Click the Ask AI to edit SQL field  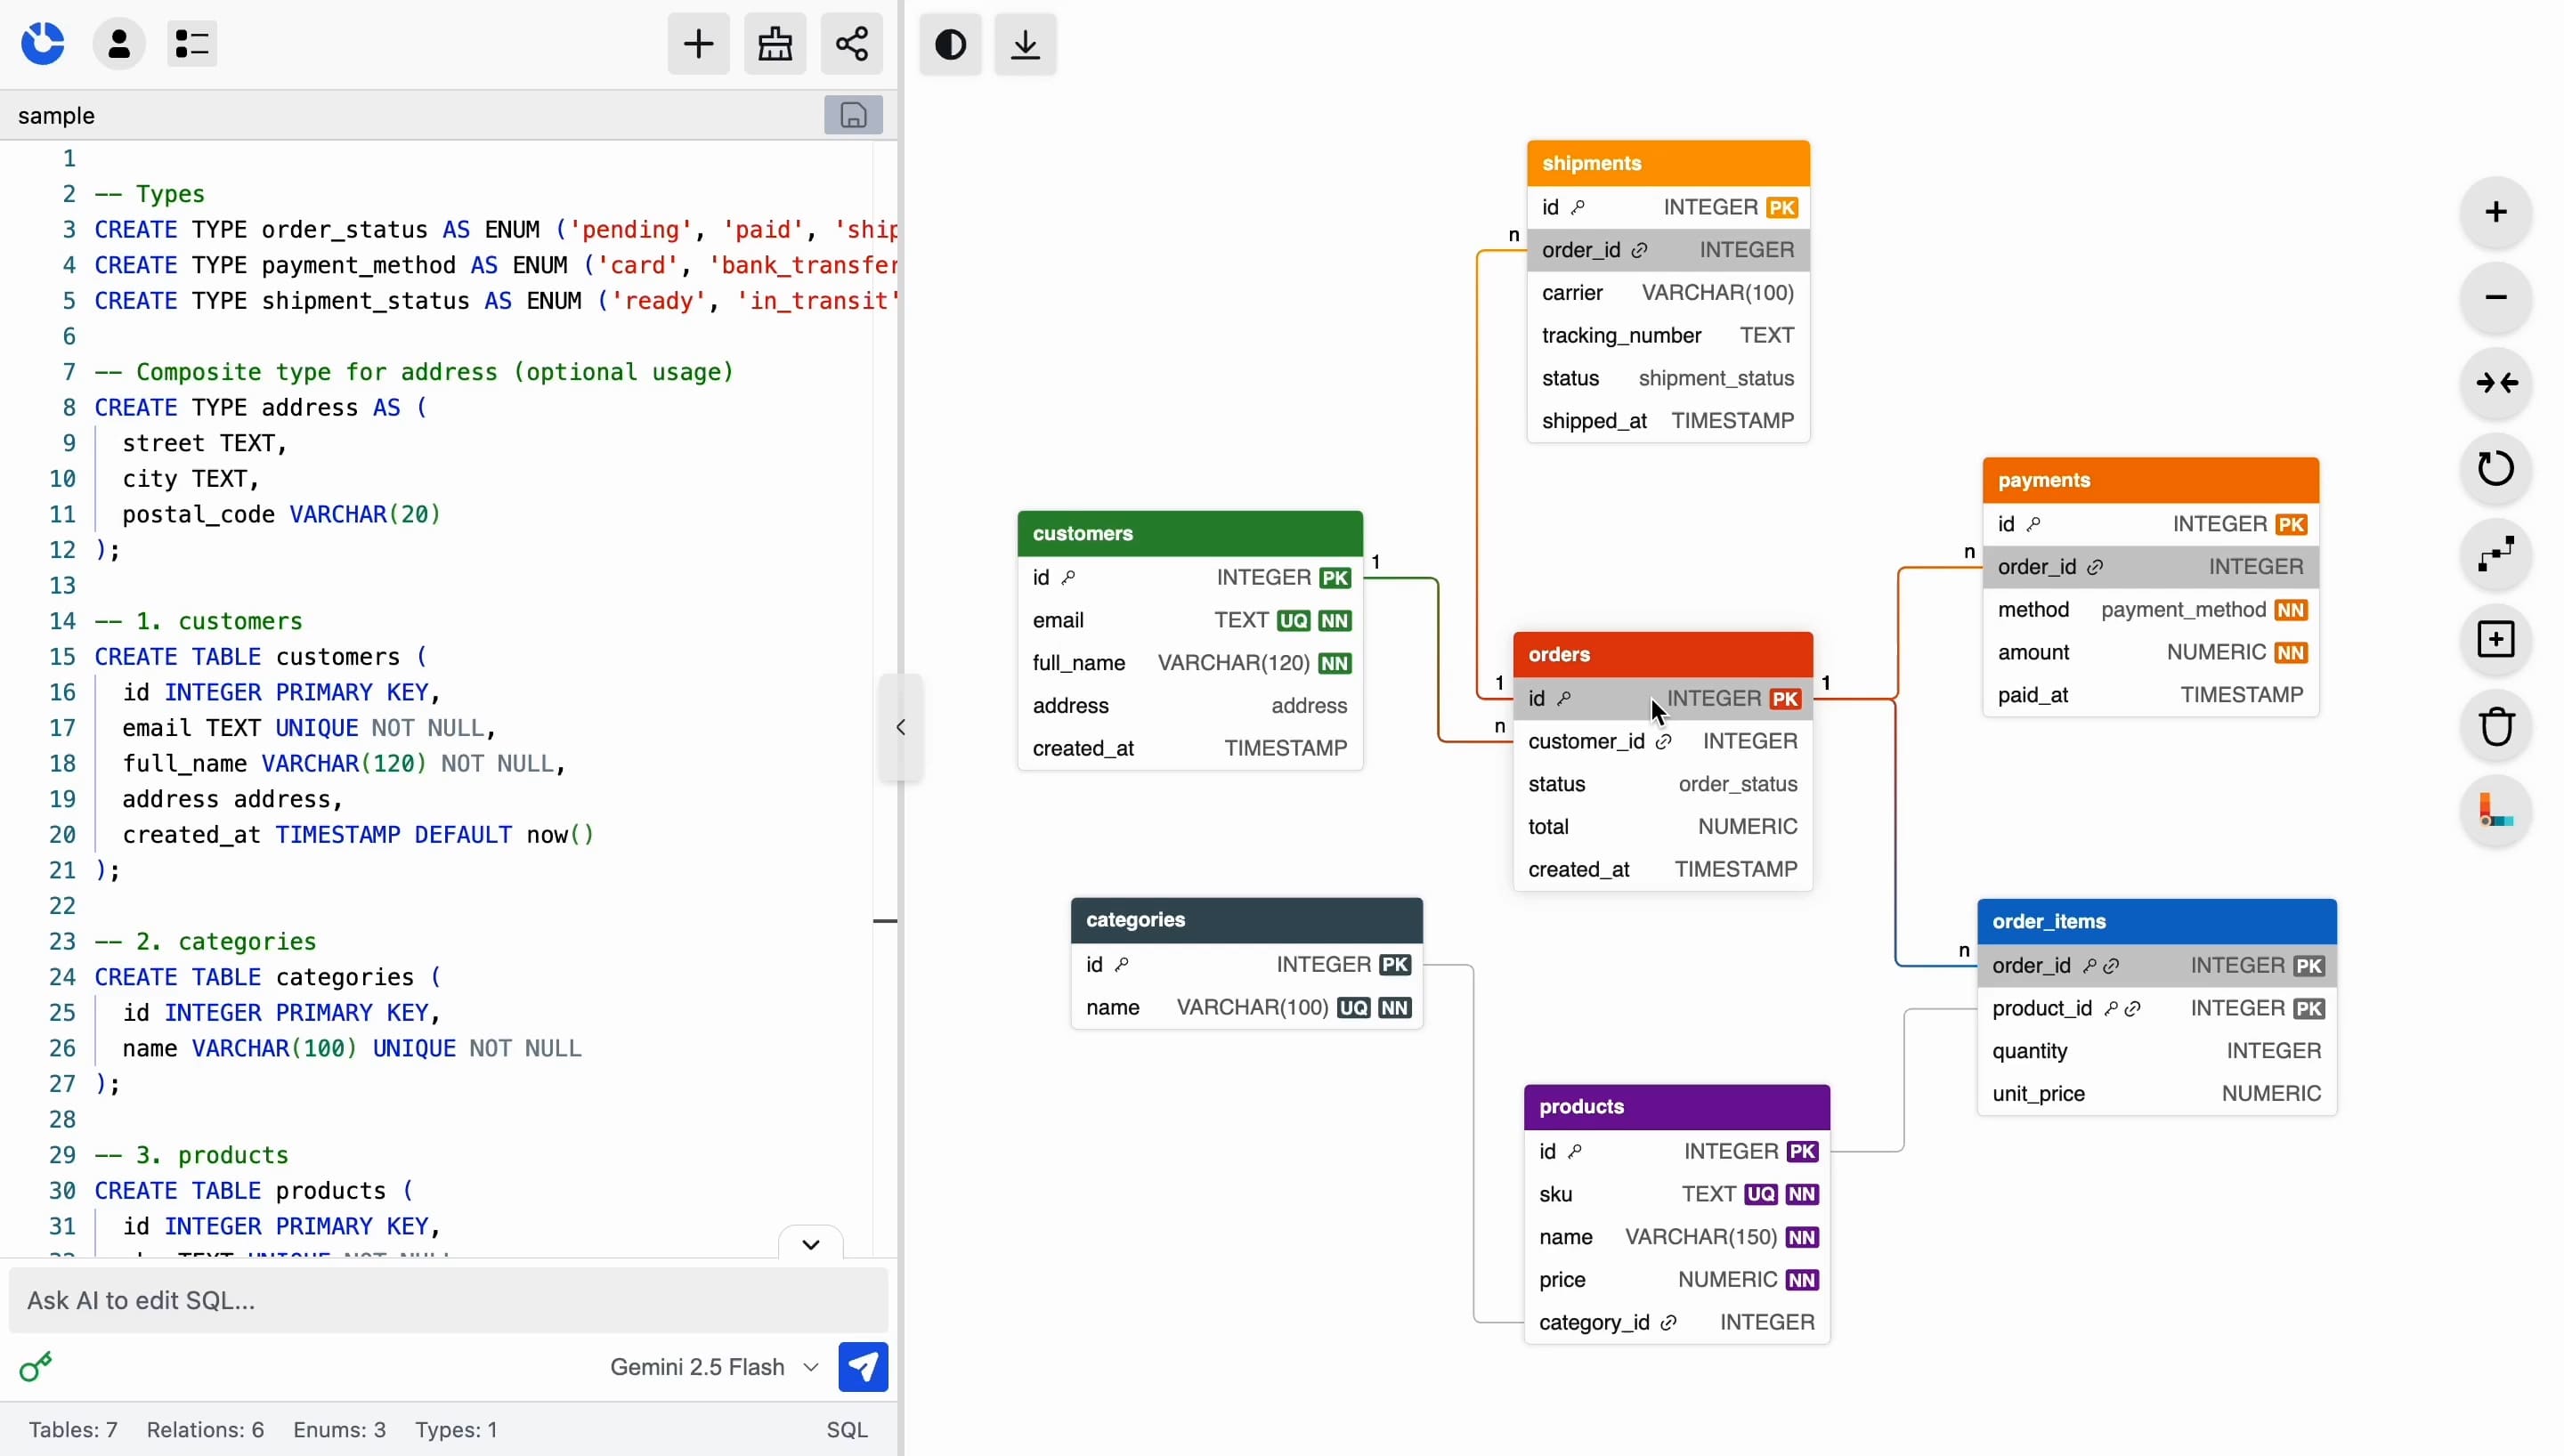click(448, 1300)
